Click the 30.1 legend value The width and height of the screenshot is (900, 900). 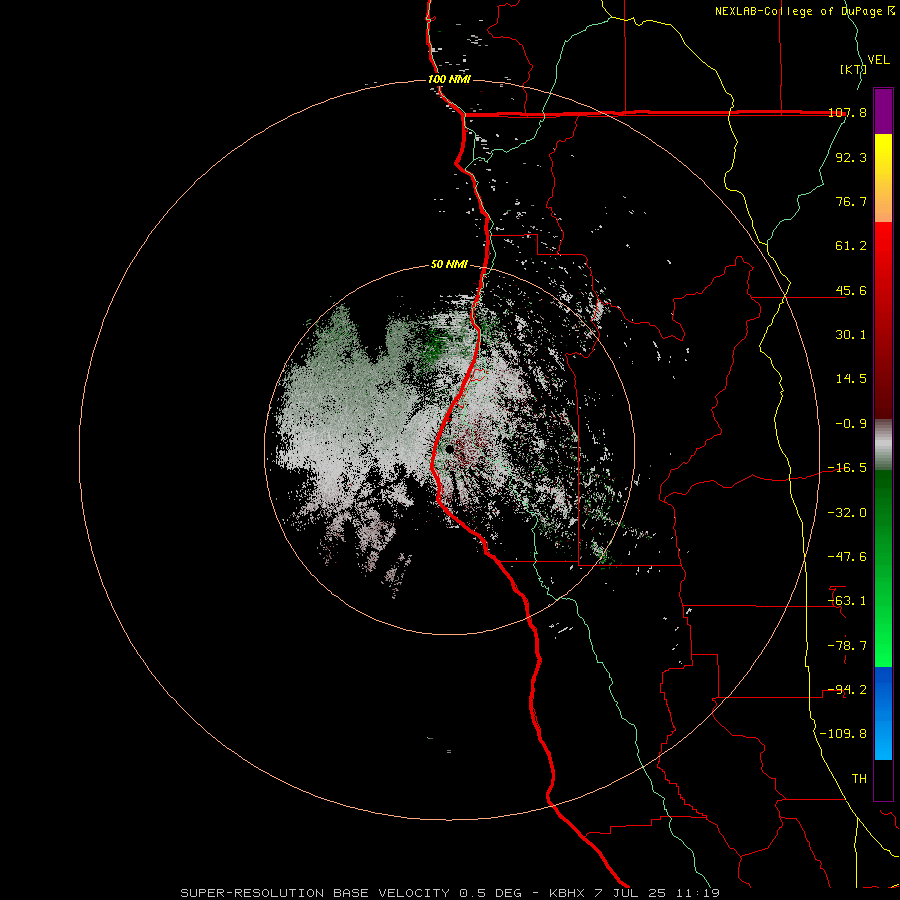851,335
